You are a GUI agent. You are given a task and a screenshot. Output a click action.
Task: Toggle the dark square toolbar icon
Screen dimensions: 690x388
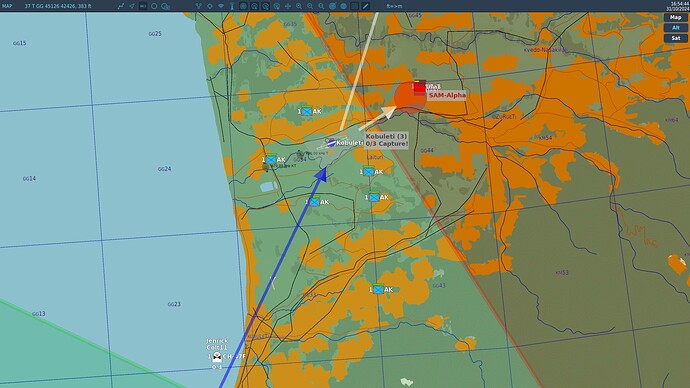354,6
